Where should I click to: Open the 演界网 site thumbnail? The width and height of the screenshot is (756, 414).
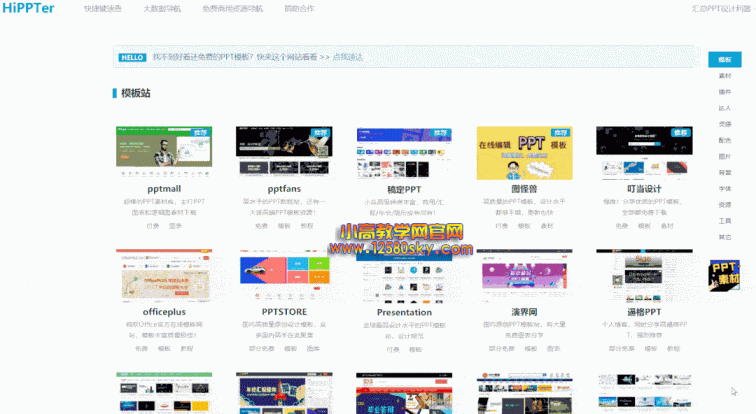[x=524, y=276]
